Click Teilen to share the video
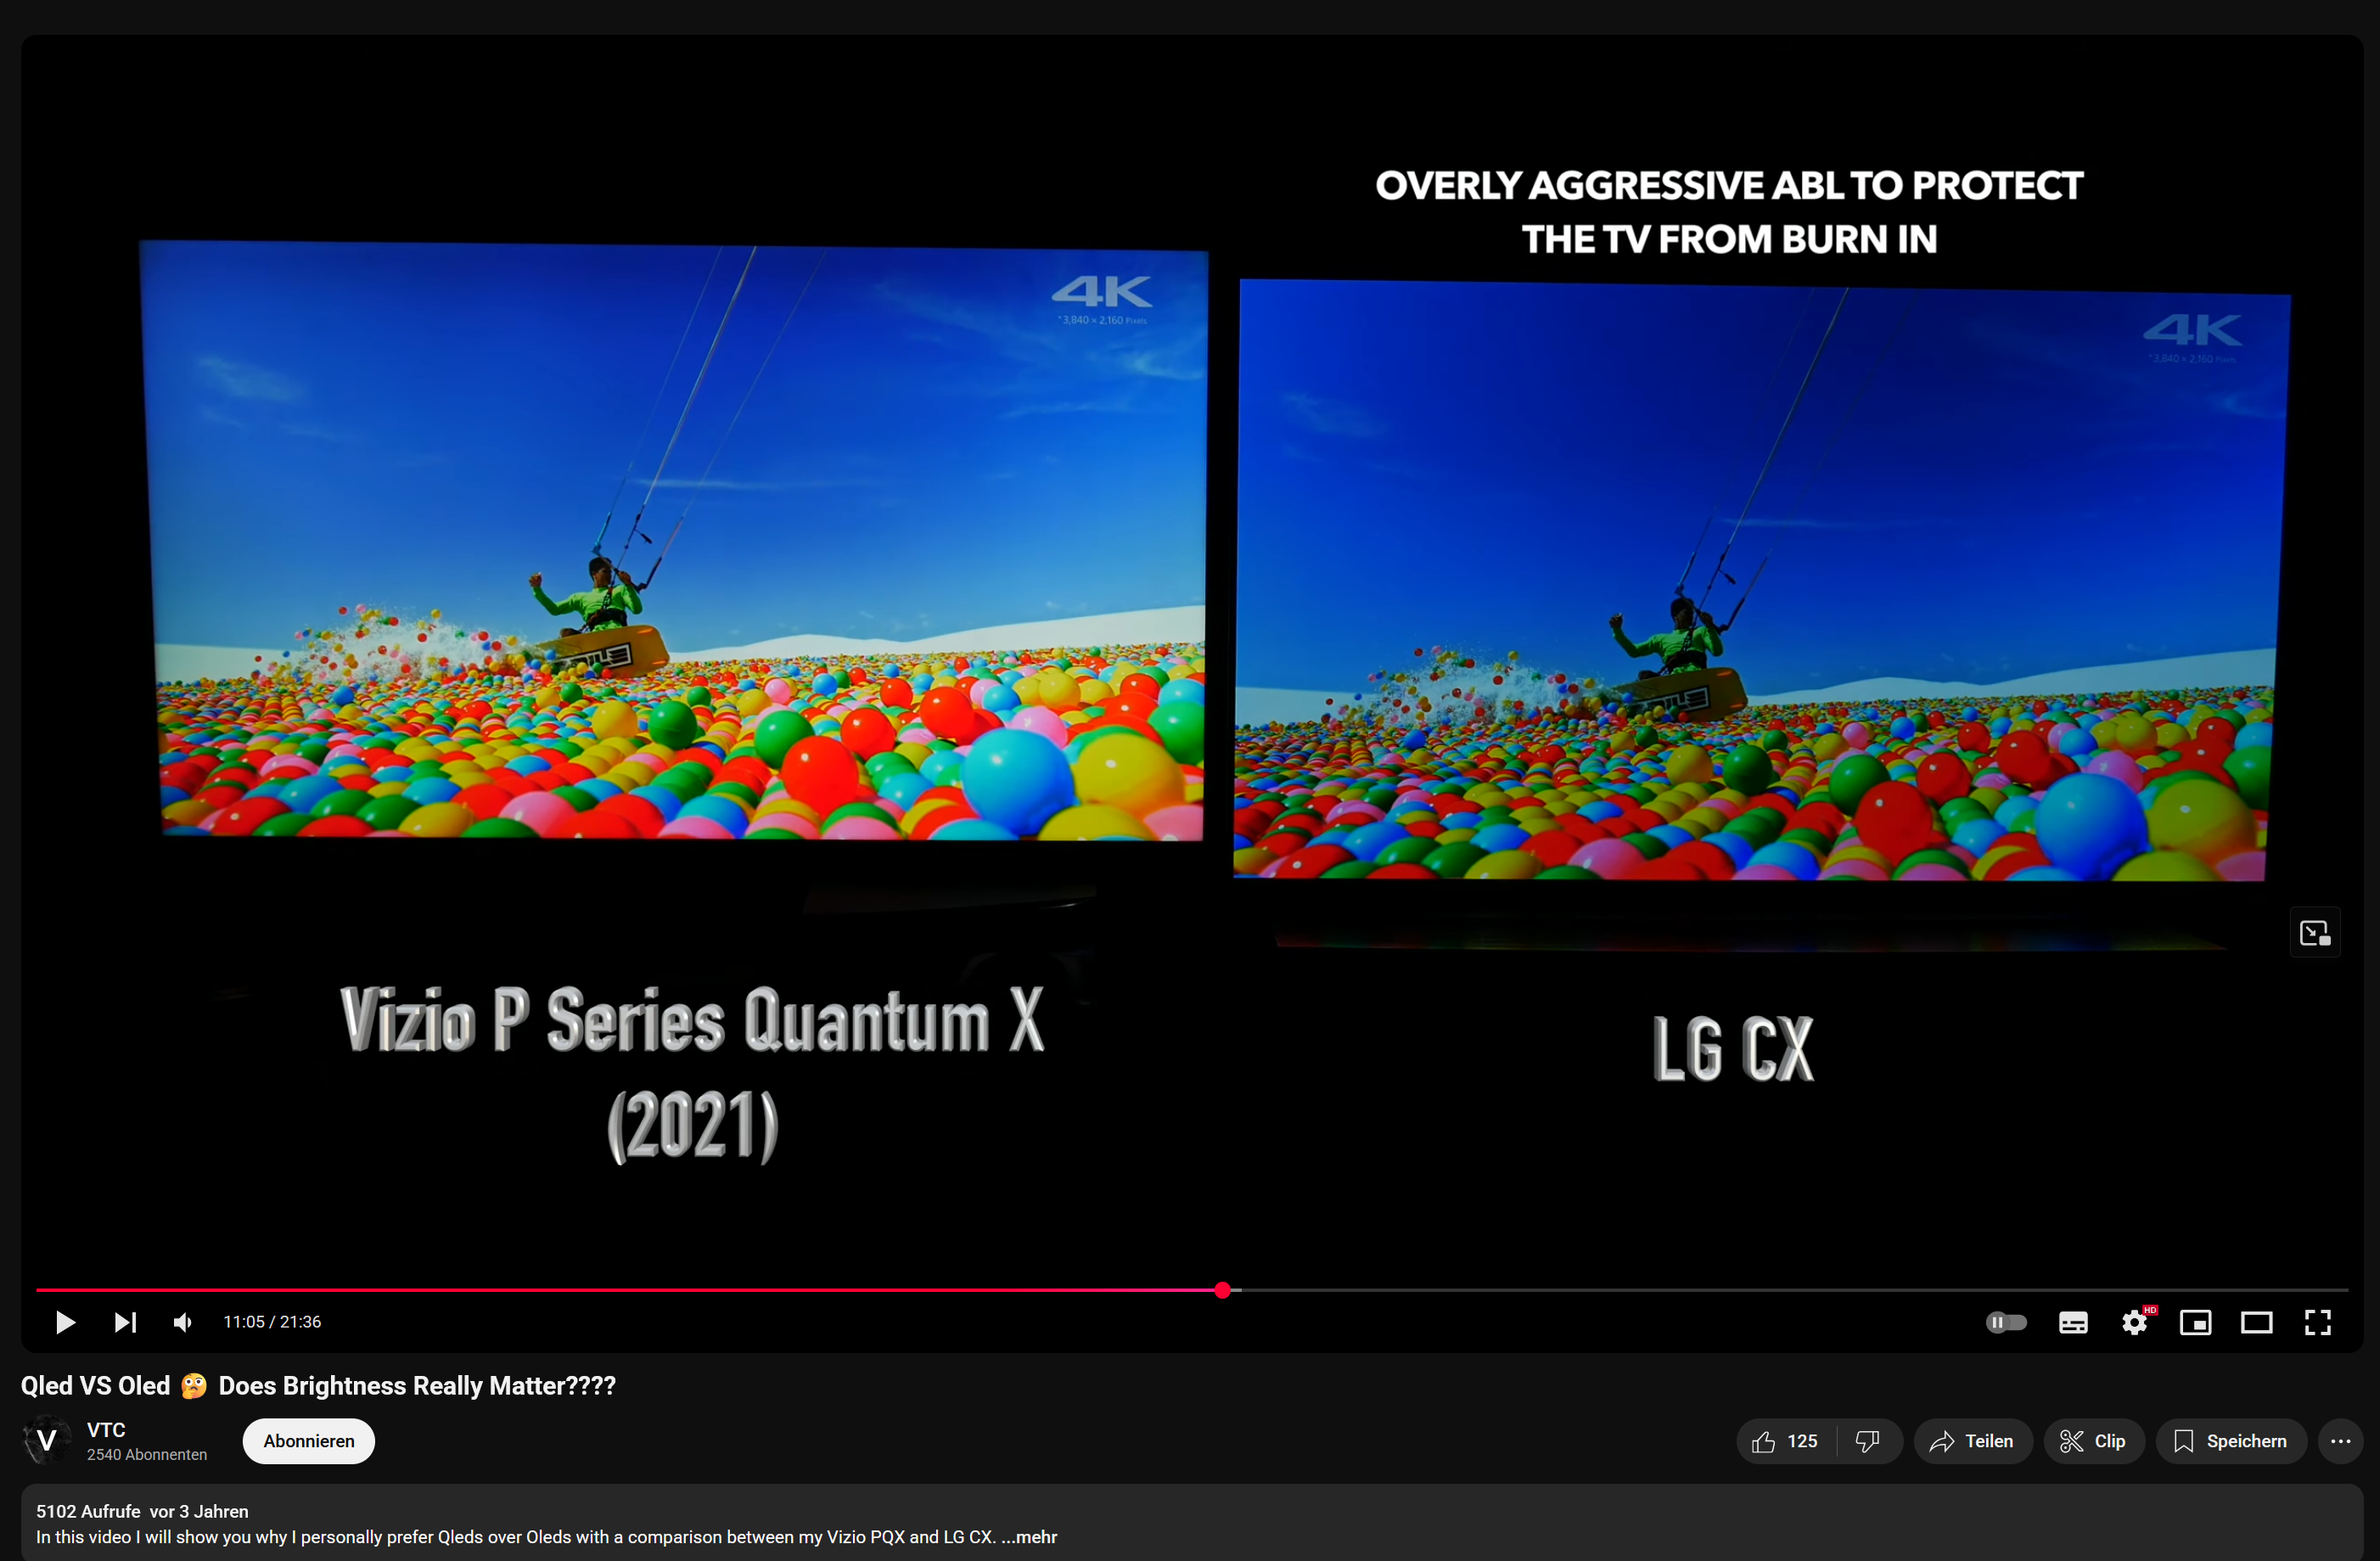Viewport: 2380px width, 1561px height. pos(1972,1441)
